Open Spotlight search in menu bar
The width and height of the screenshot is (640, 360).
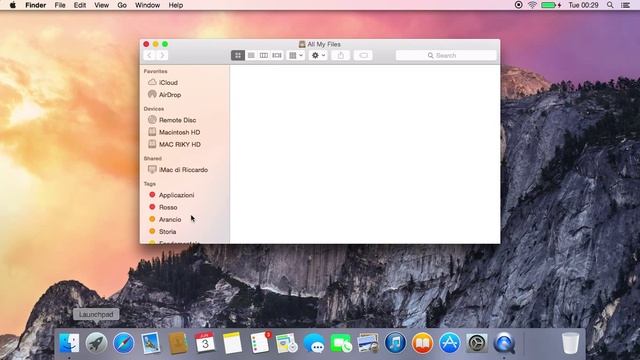tap(610, 5)
